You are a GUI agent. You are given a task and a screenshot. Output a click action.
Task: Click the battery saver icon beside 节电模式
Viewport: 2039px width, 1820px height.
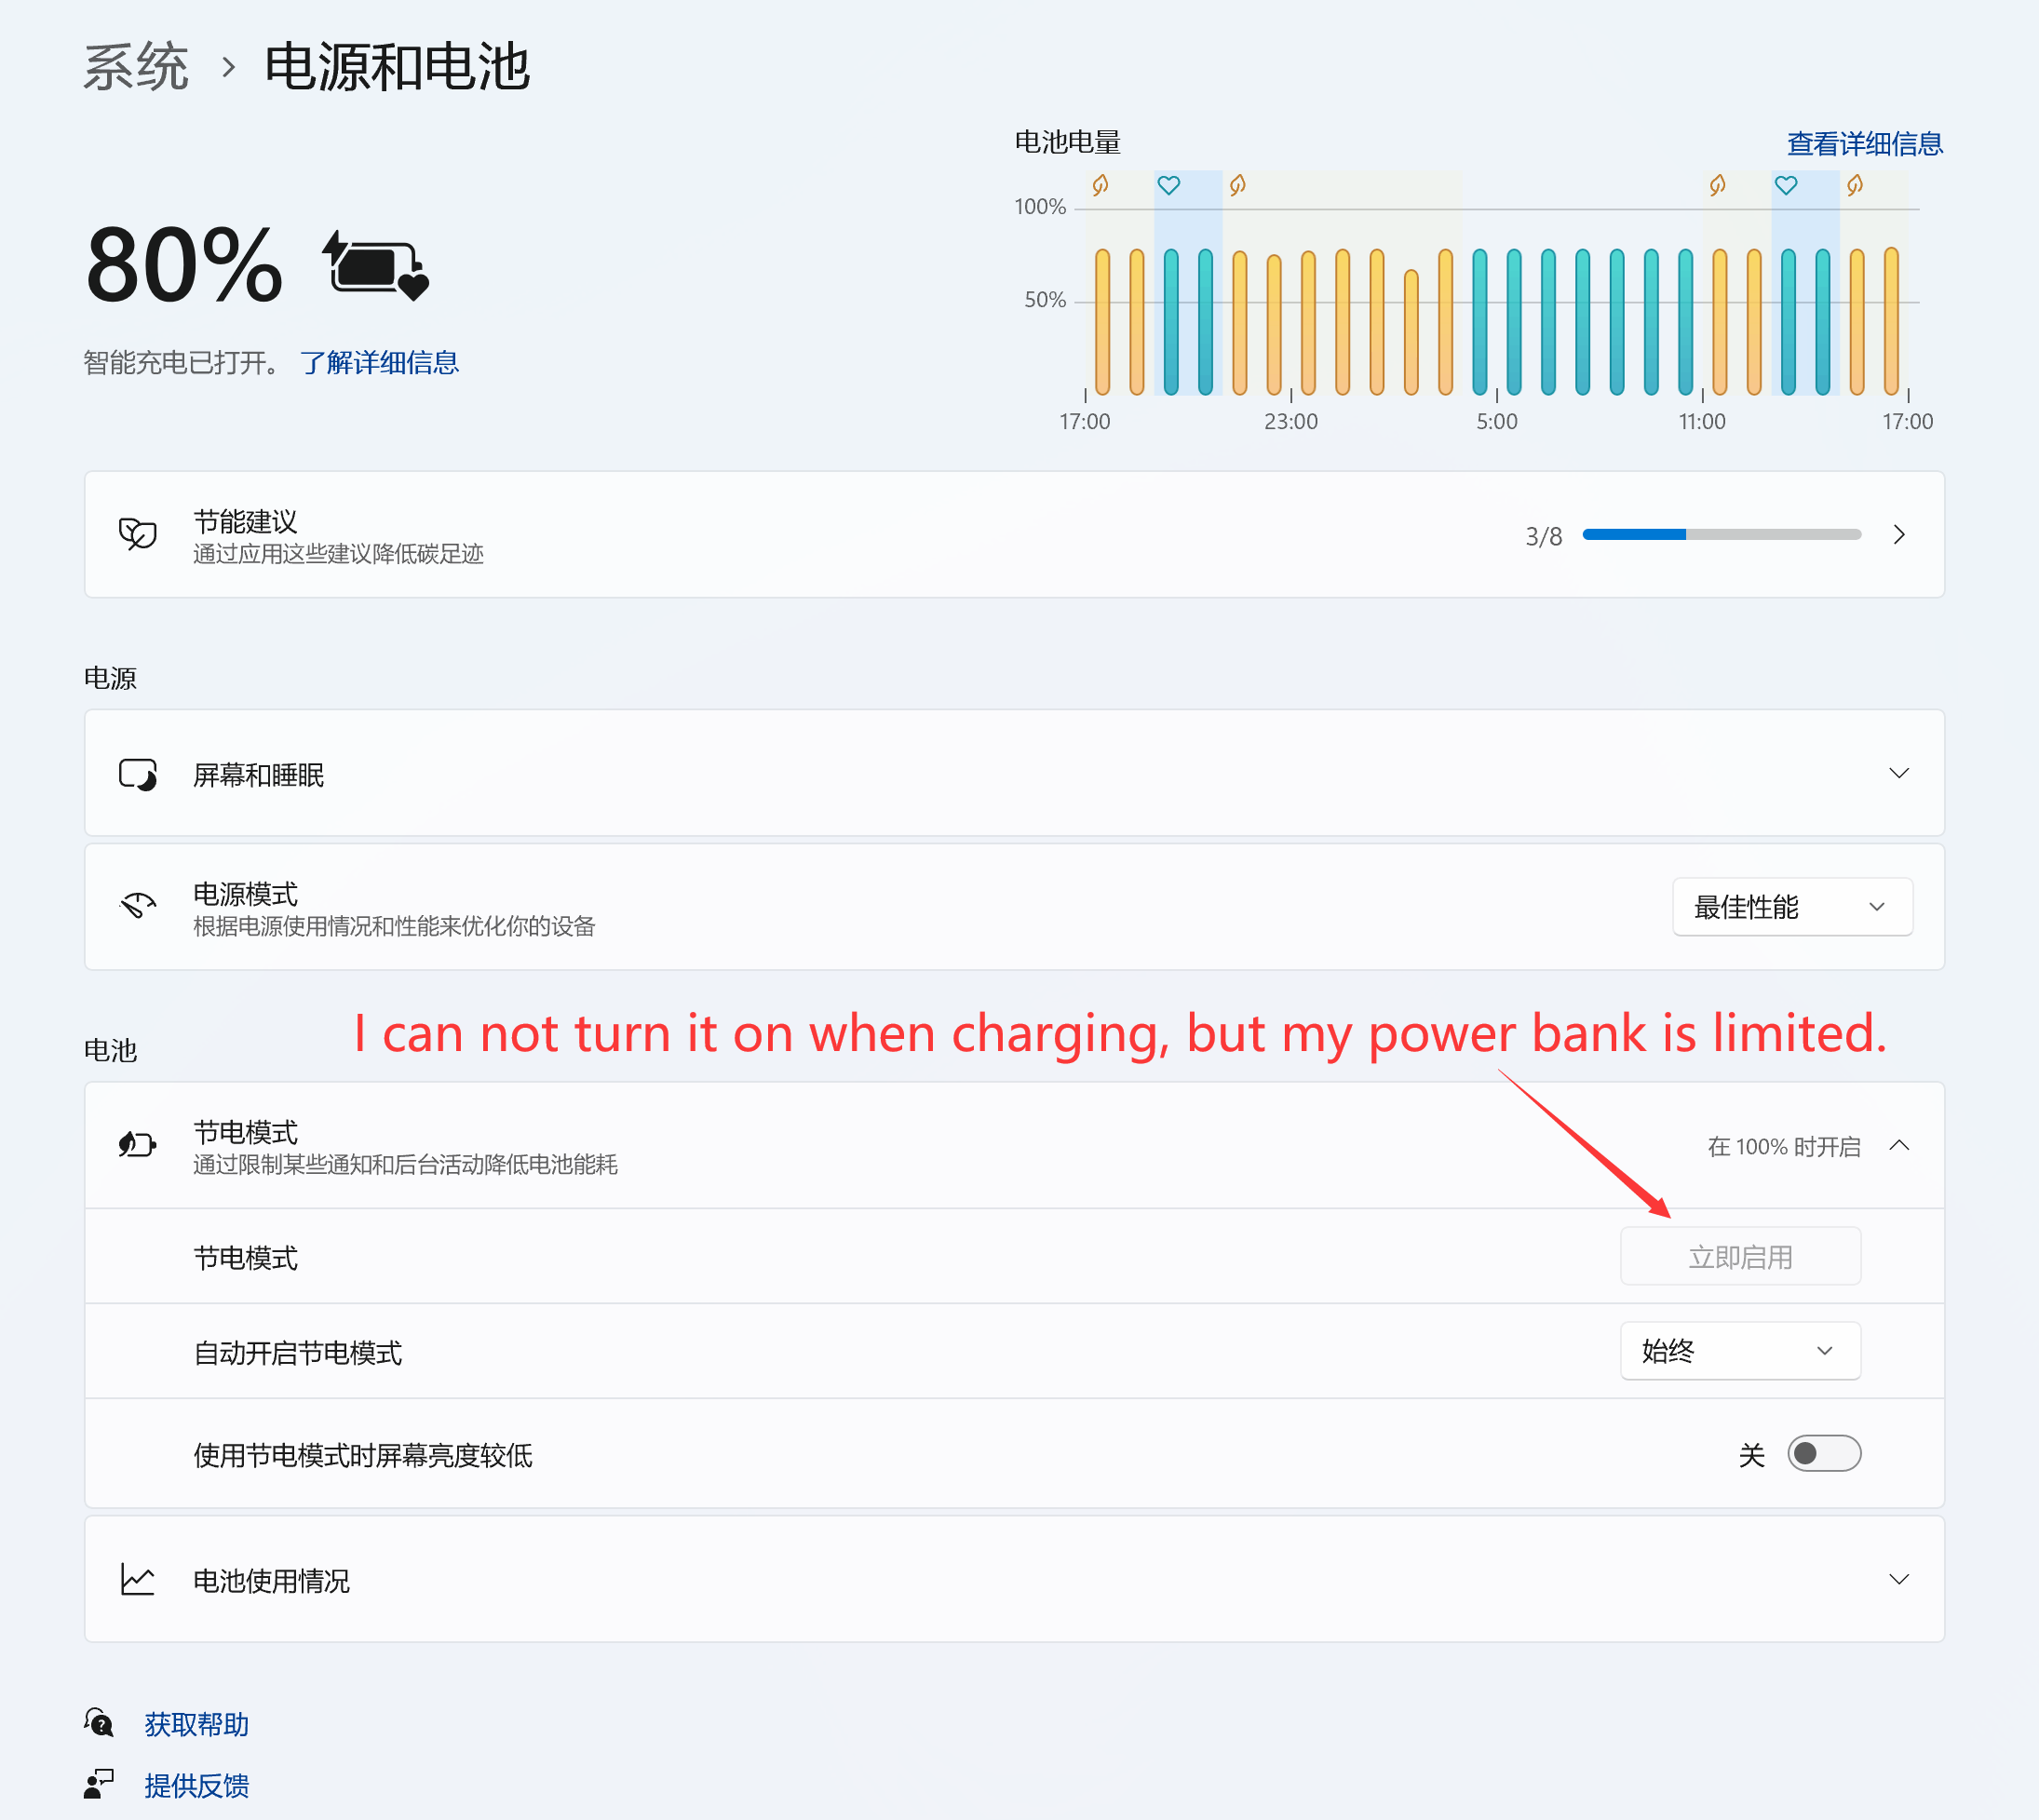139,1145
